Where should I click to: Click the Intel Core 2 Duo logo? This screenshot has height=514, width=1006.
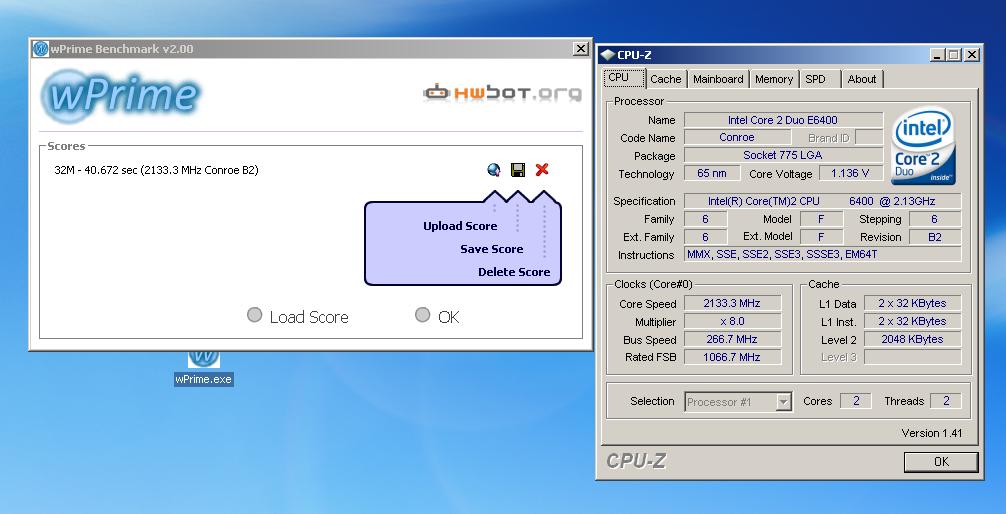click(x=923, y=145)
